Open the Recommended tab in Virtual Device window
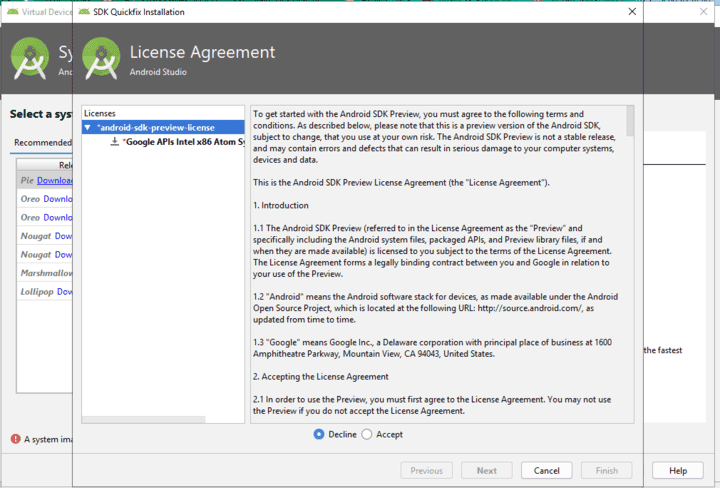Viewport: 720px width, 488px height. [x=43, y=143]
